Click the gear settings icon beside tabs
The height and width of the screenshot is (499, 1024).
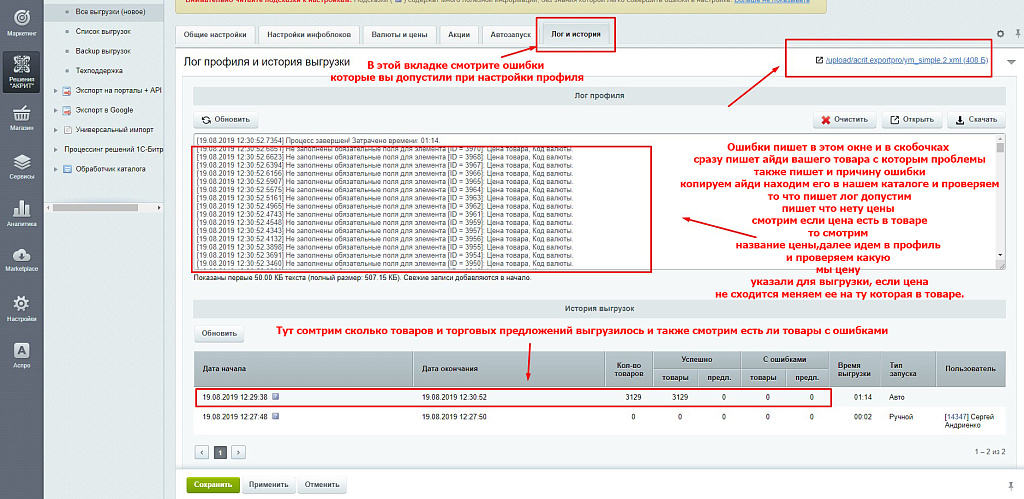point(1001,34)
